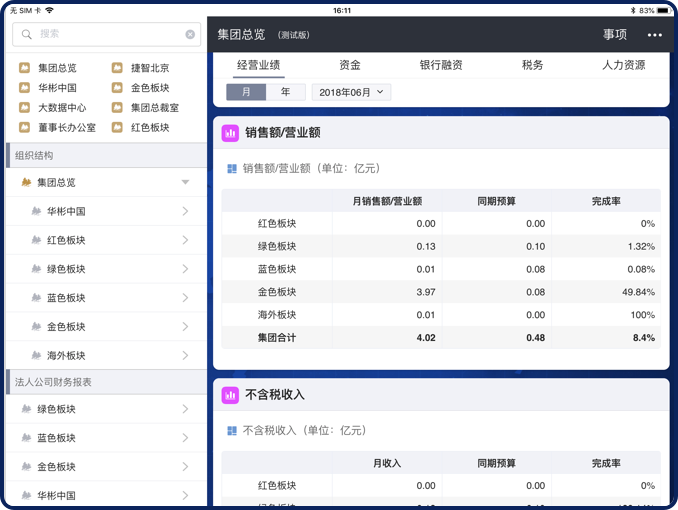Clear the search field with the x icon

click(x=190, y=34)
